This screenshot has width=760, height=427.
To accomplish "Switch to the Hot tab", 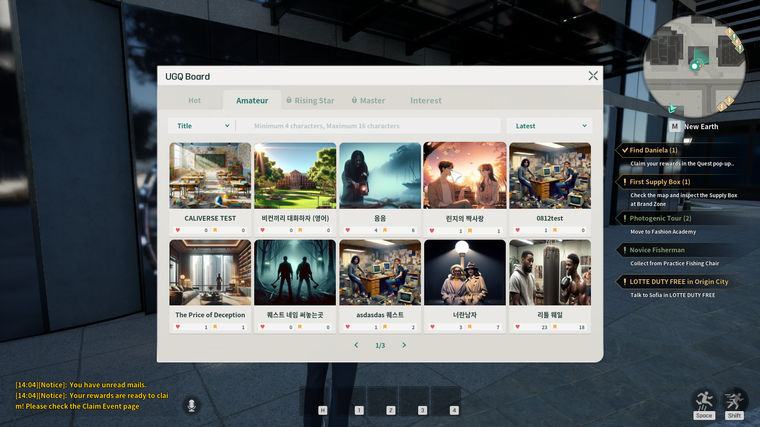I will pyautogui.click(x=195, y=100).
